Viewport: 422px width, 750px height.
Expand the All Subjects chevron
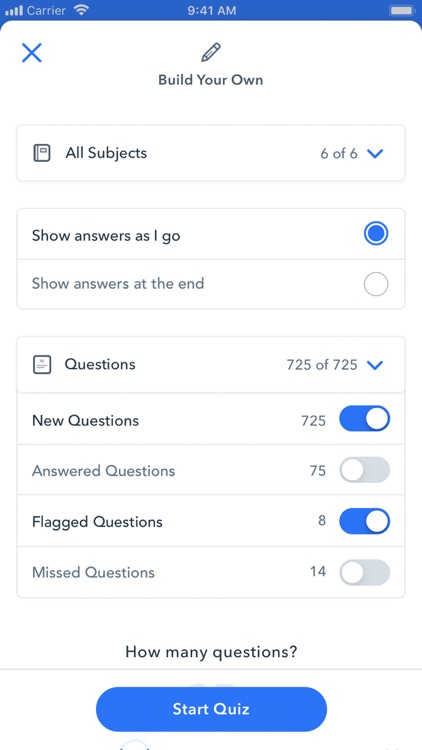[375, 154]
